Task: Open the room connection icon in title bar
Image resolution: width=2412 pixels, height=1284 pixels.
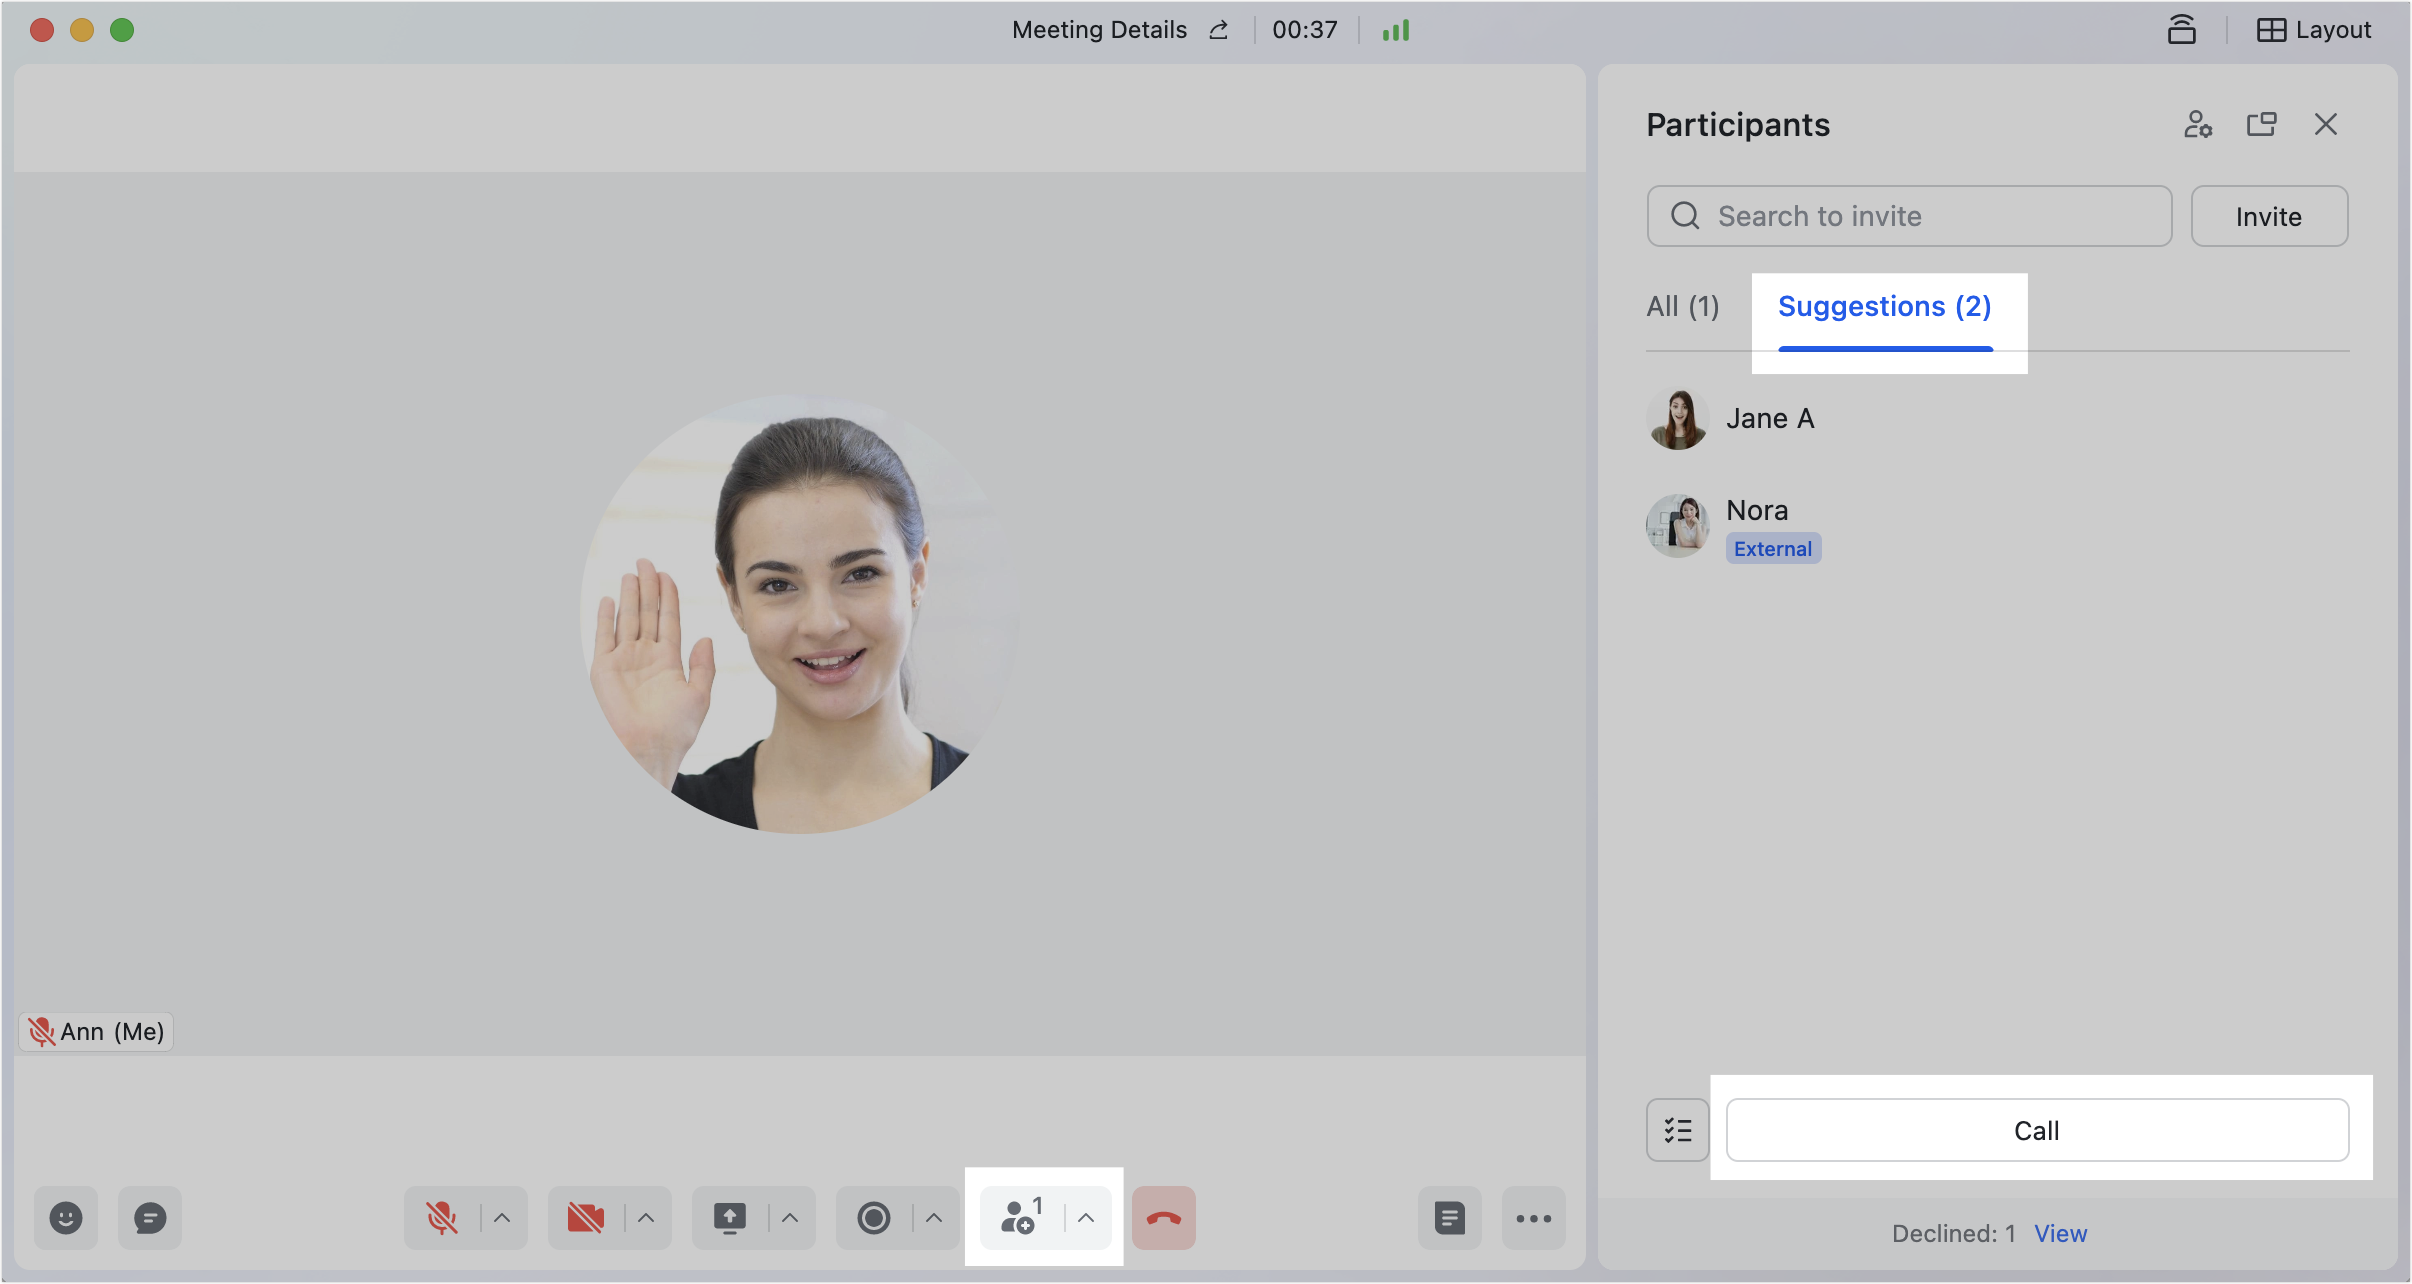Action: (2182, 30)
